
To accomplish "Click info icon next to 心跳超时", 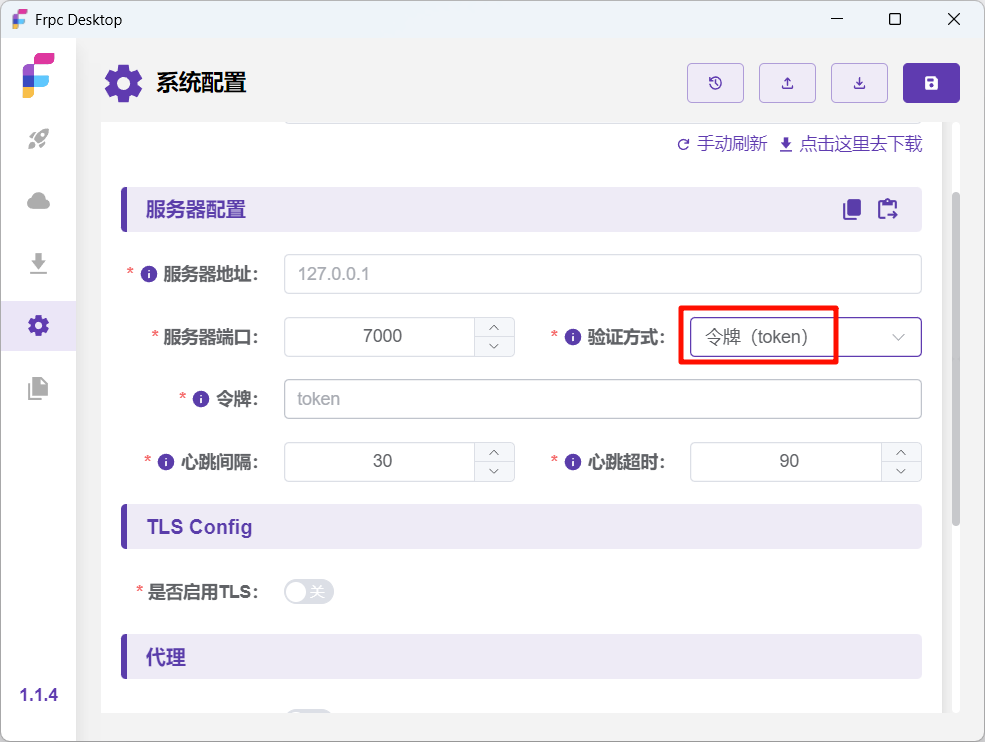I will click(573, 462).
